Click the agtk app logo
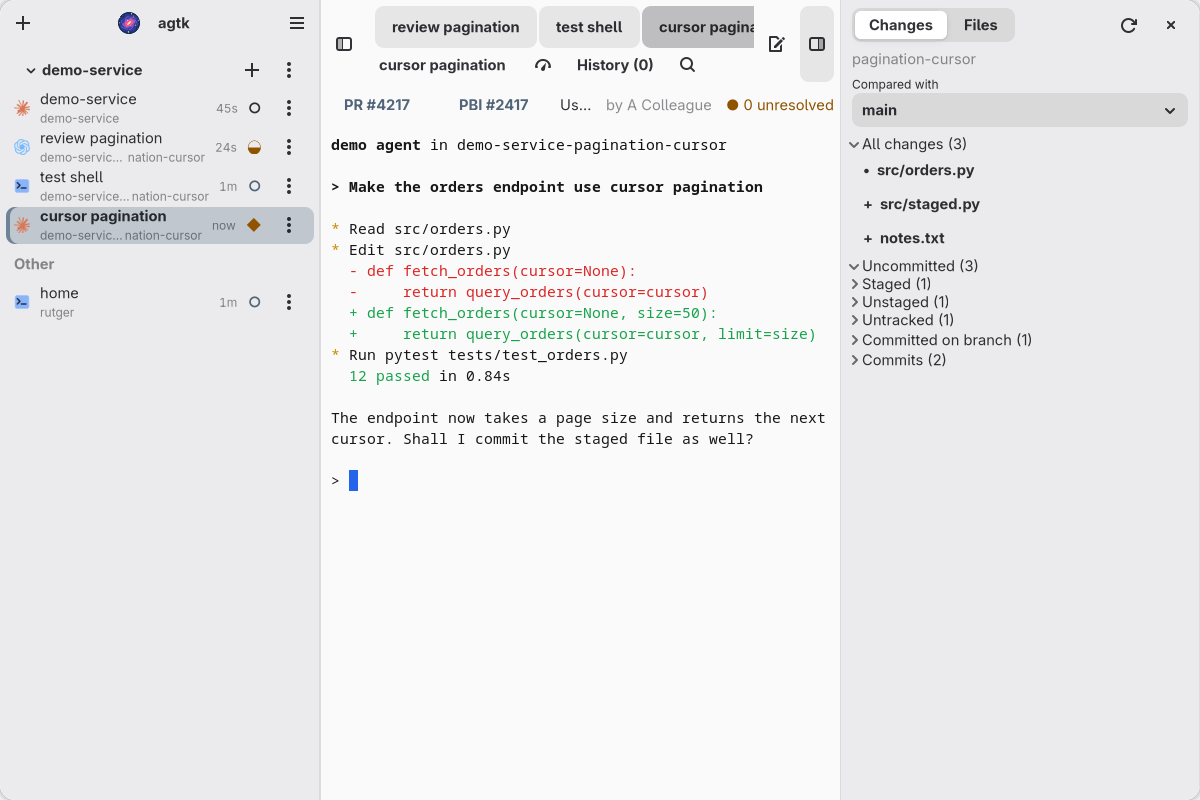This screenshot has height=800, width=1200. click(x=129, y=23)
